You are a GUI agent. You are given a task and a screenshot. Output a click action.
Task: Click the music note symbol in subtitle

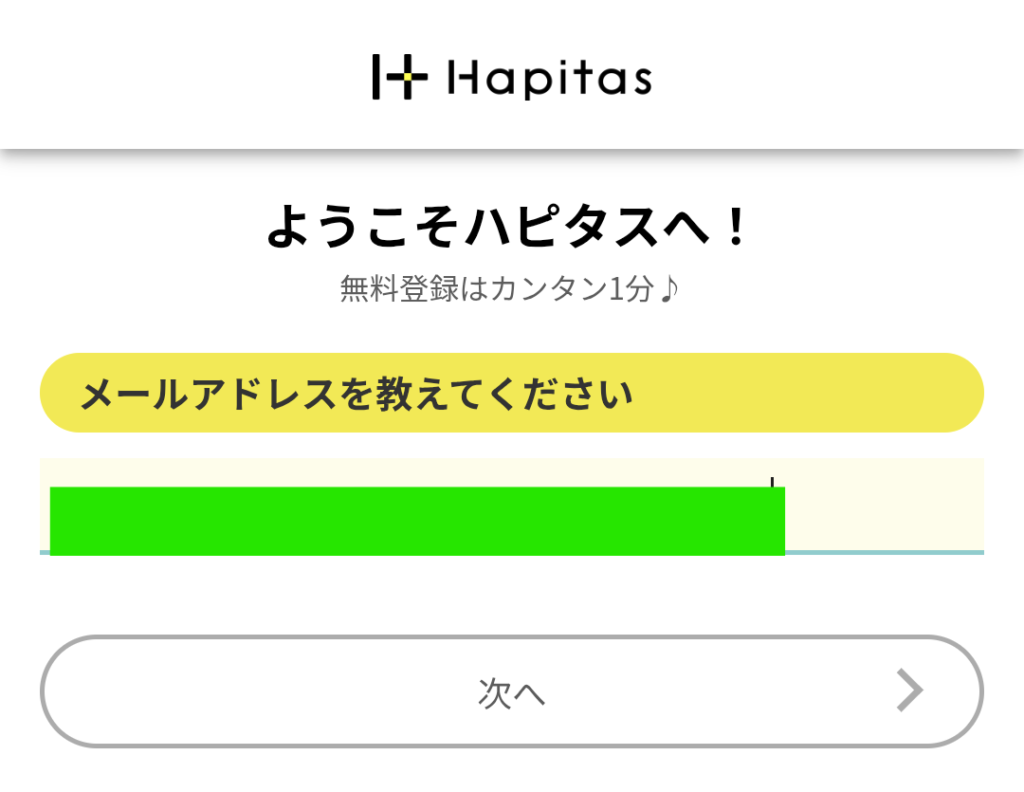tap(670, 290)
